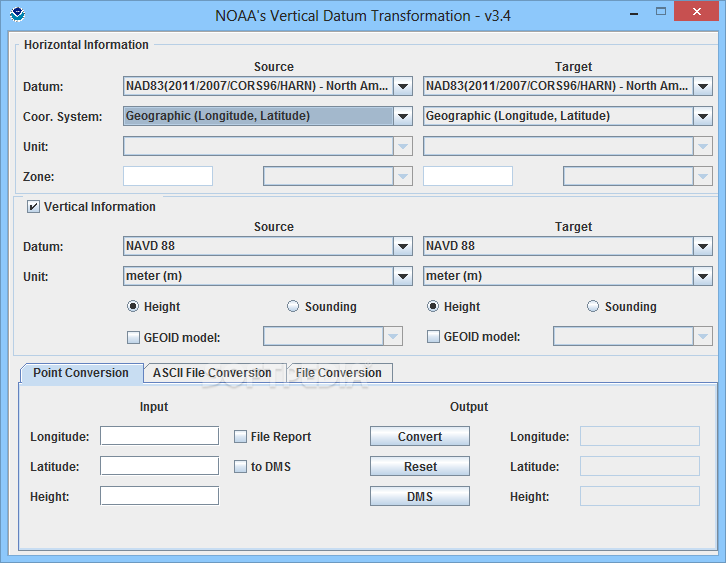Click the Convert button
Viewport: 726px width, 563px height.
[419, 437]
